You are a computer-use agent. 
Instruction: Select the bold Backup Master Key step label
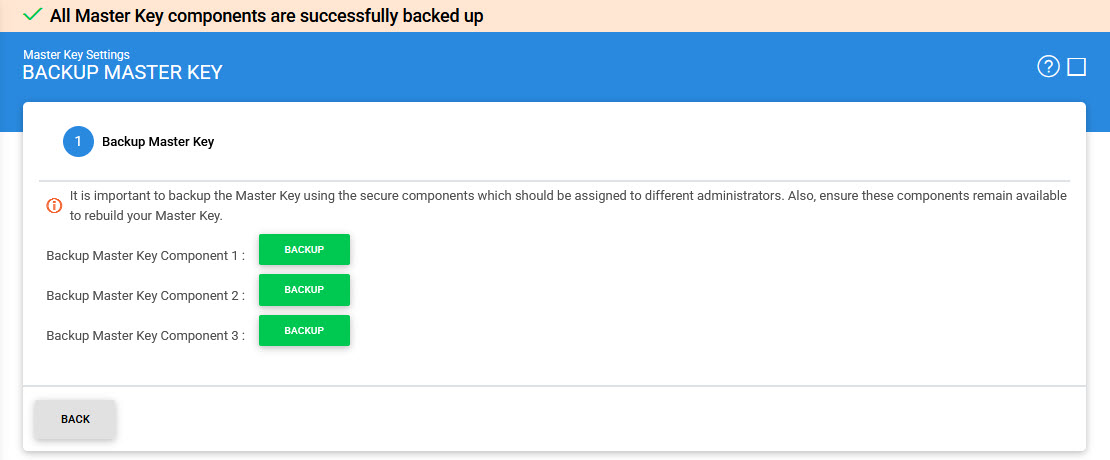(x=158, y=142)
